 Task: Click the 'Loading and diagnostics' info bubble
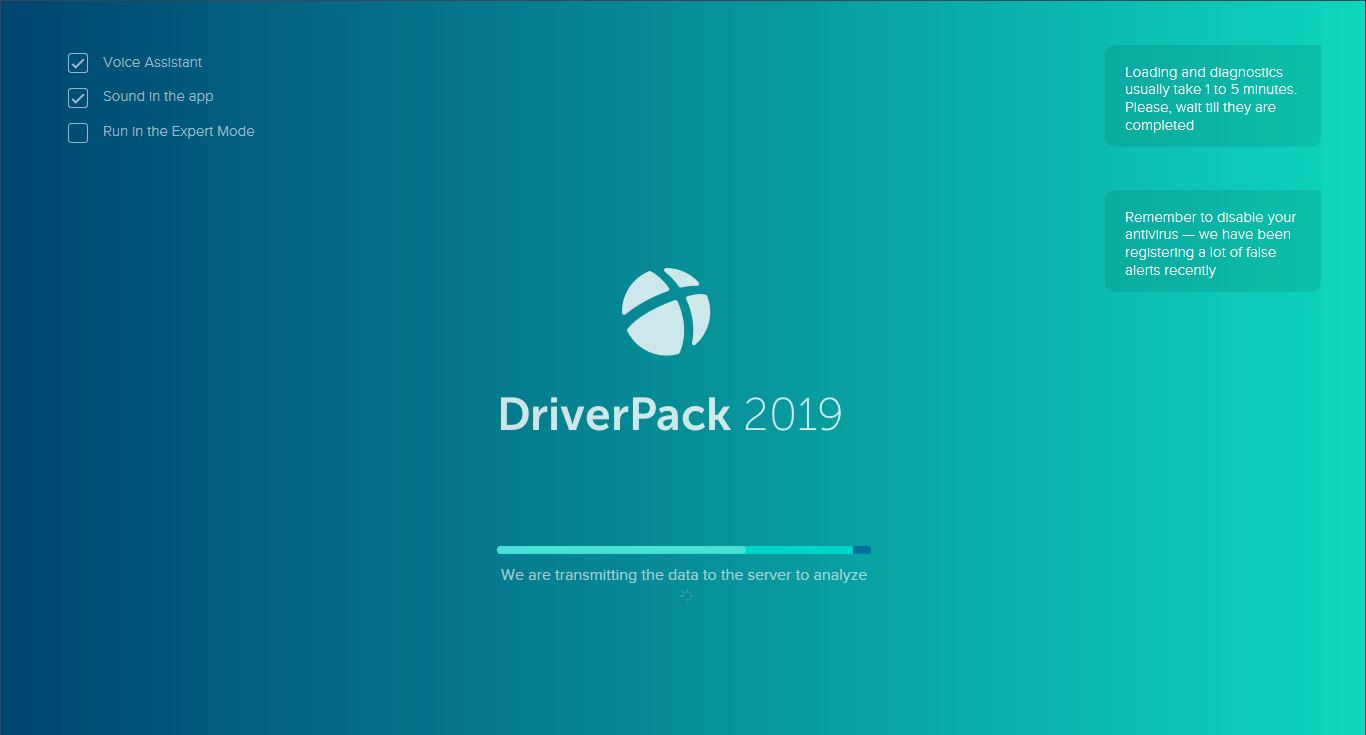tap(1213, 96)
